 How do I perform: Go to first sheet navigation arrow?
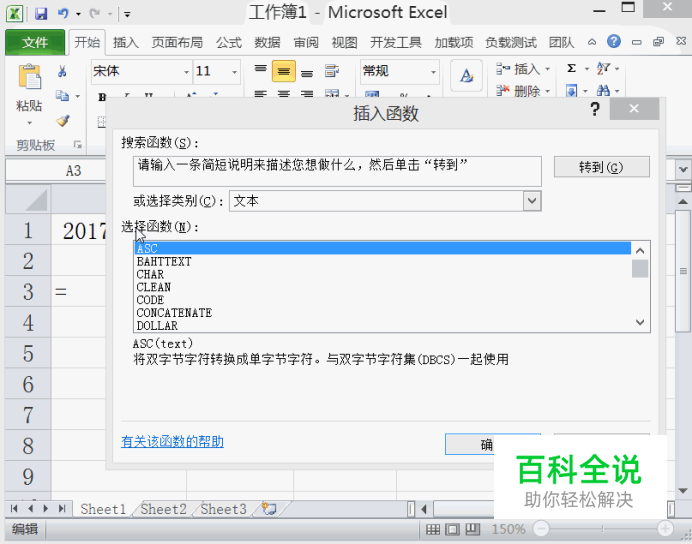pyautogui.click(x=14, y=509)
